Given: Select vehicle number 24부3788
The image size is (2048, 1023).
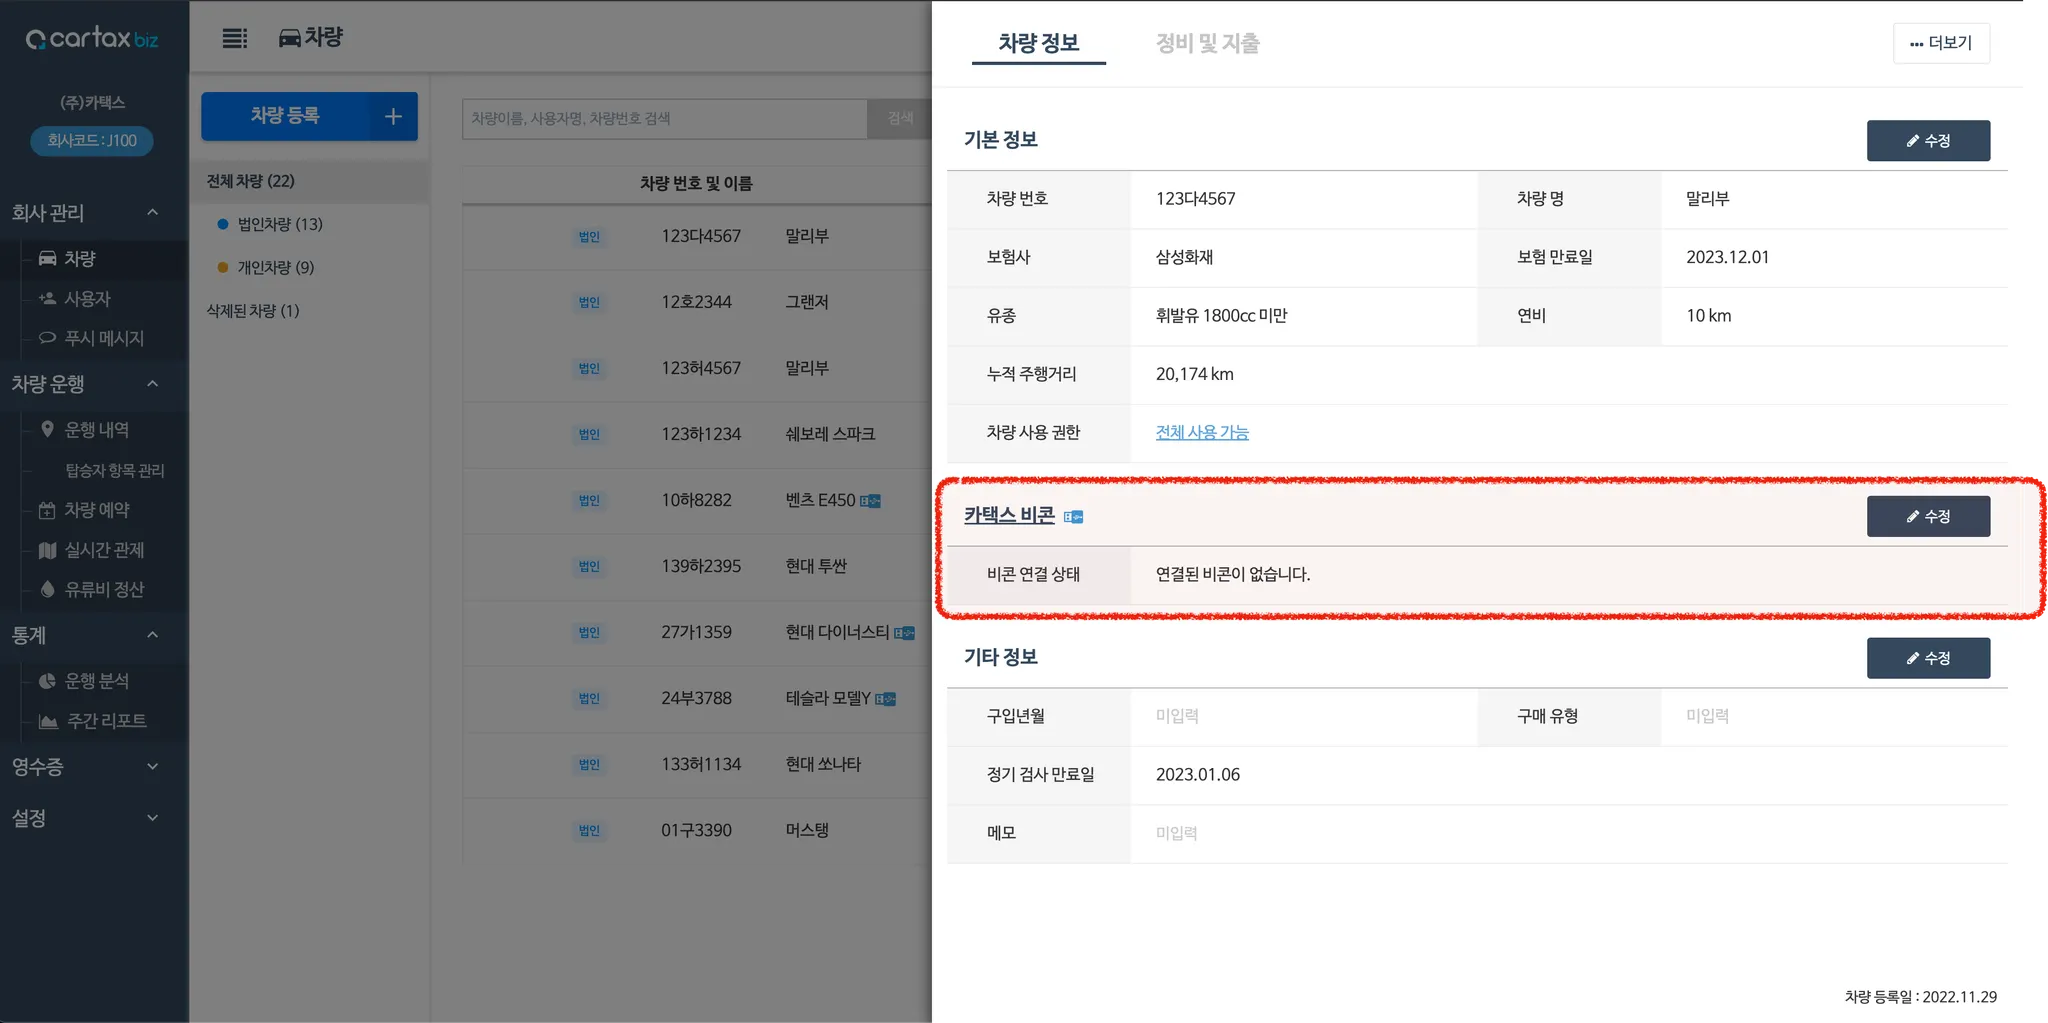Looking at the screenshot, I should click(x=696, y=698).
